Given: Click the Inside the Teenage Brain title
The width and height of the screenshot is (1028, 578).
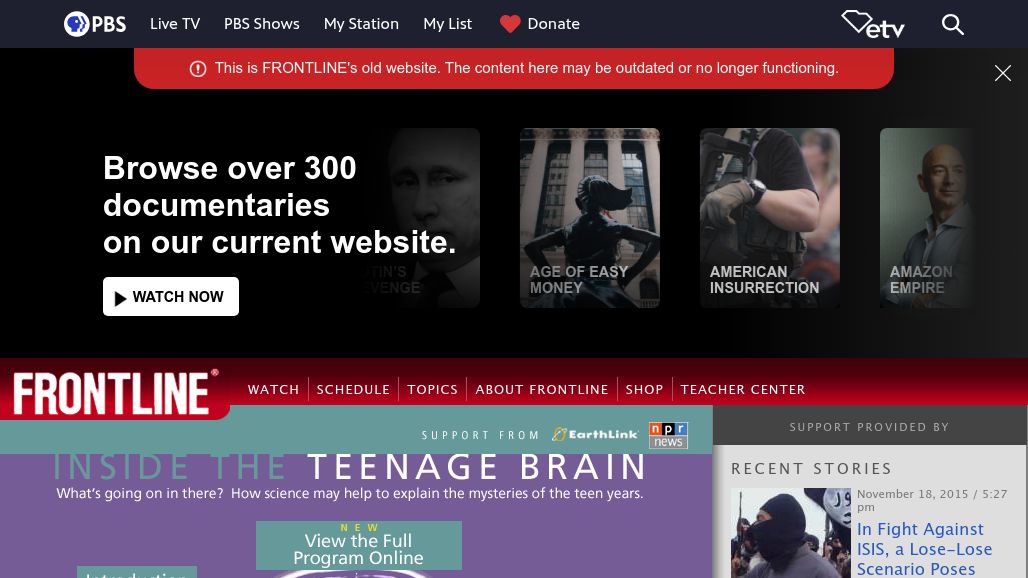Looking at the screenshot, I should (350, 467).
